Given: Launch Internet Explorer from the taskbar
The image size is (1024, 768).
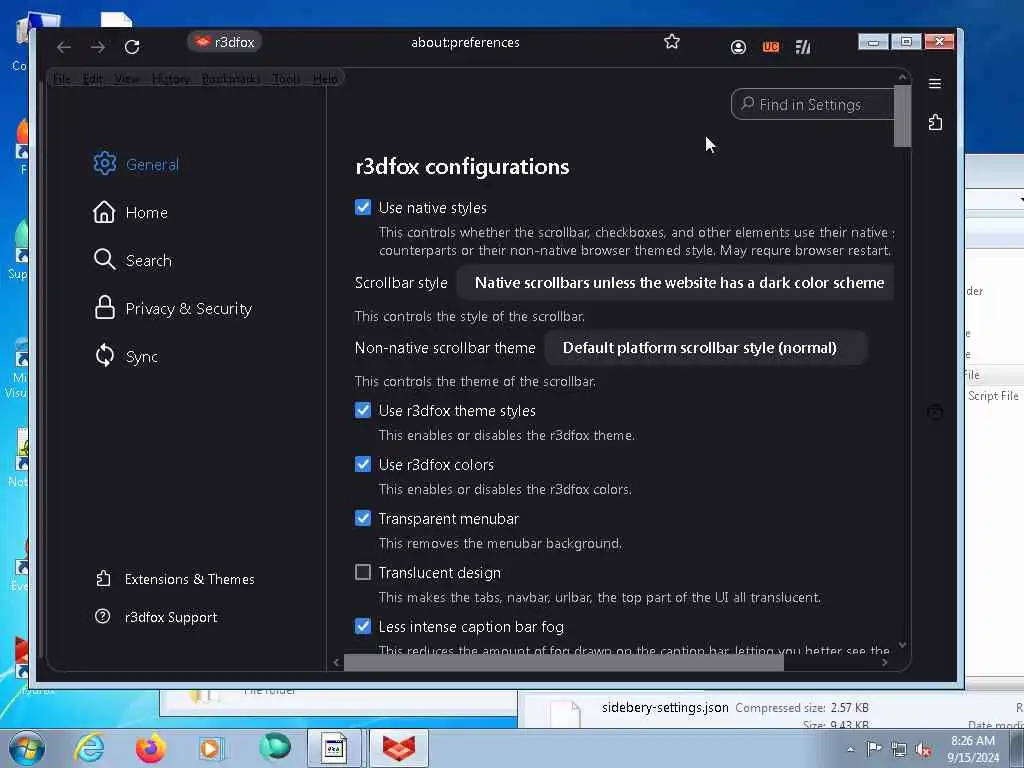Looking at the screenshot, I should 89,748.
